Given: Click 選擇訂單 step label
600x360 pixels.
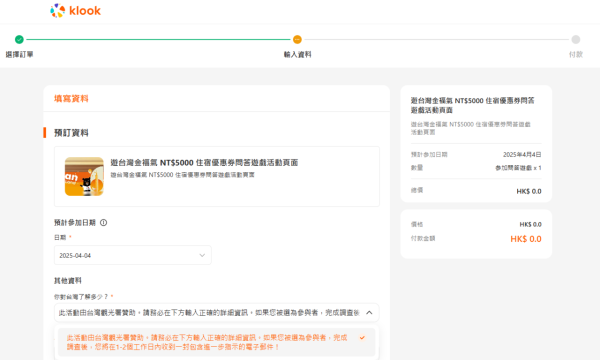Looking at the screenshot, I should [20, 54].
